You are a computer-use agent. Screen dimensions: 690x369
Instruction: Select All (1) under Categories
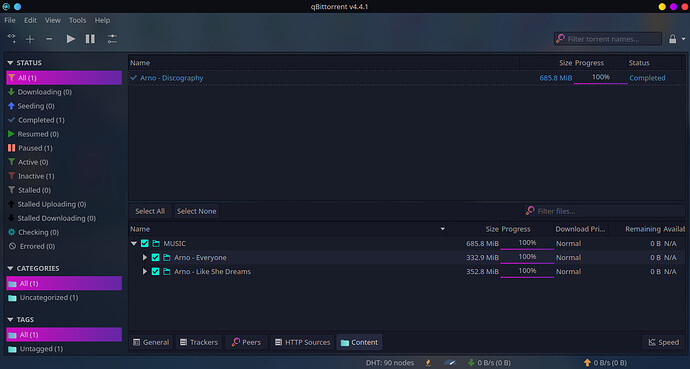[64, 283]
